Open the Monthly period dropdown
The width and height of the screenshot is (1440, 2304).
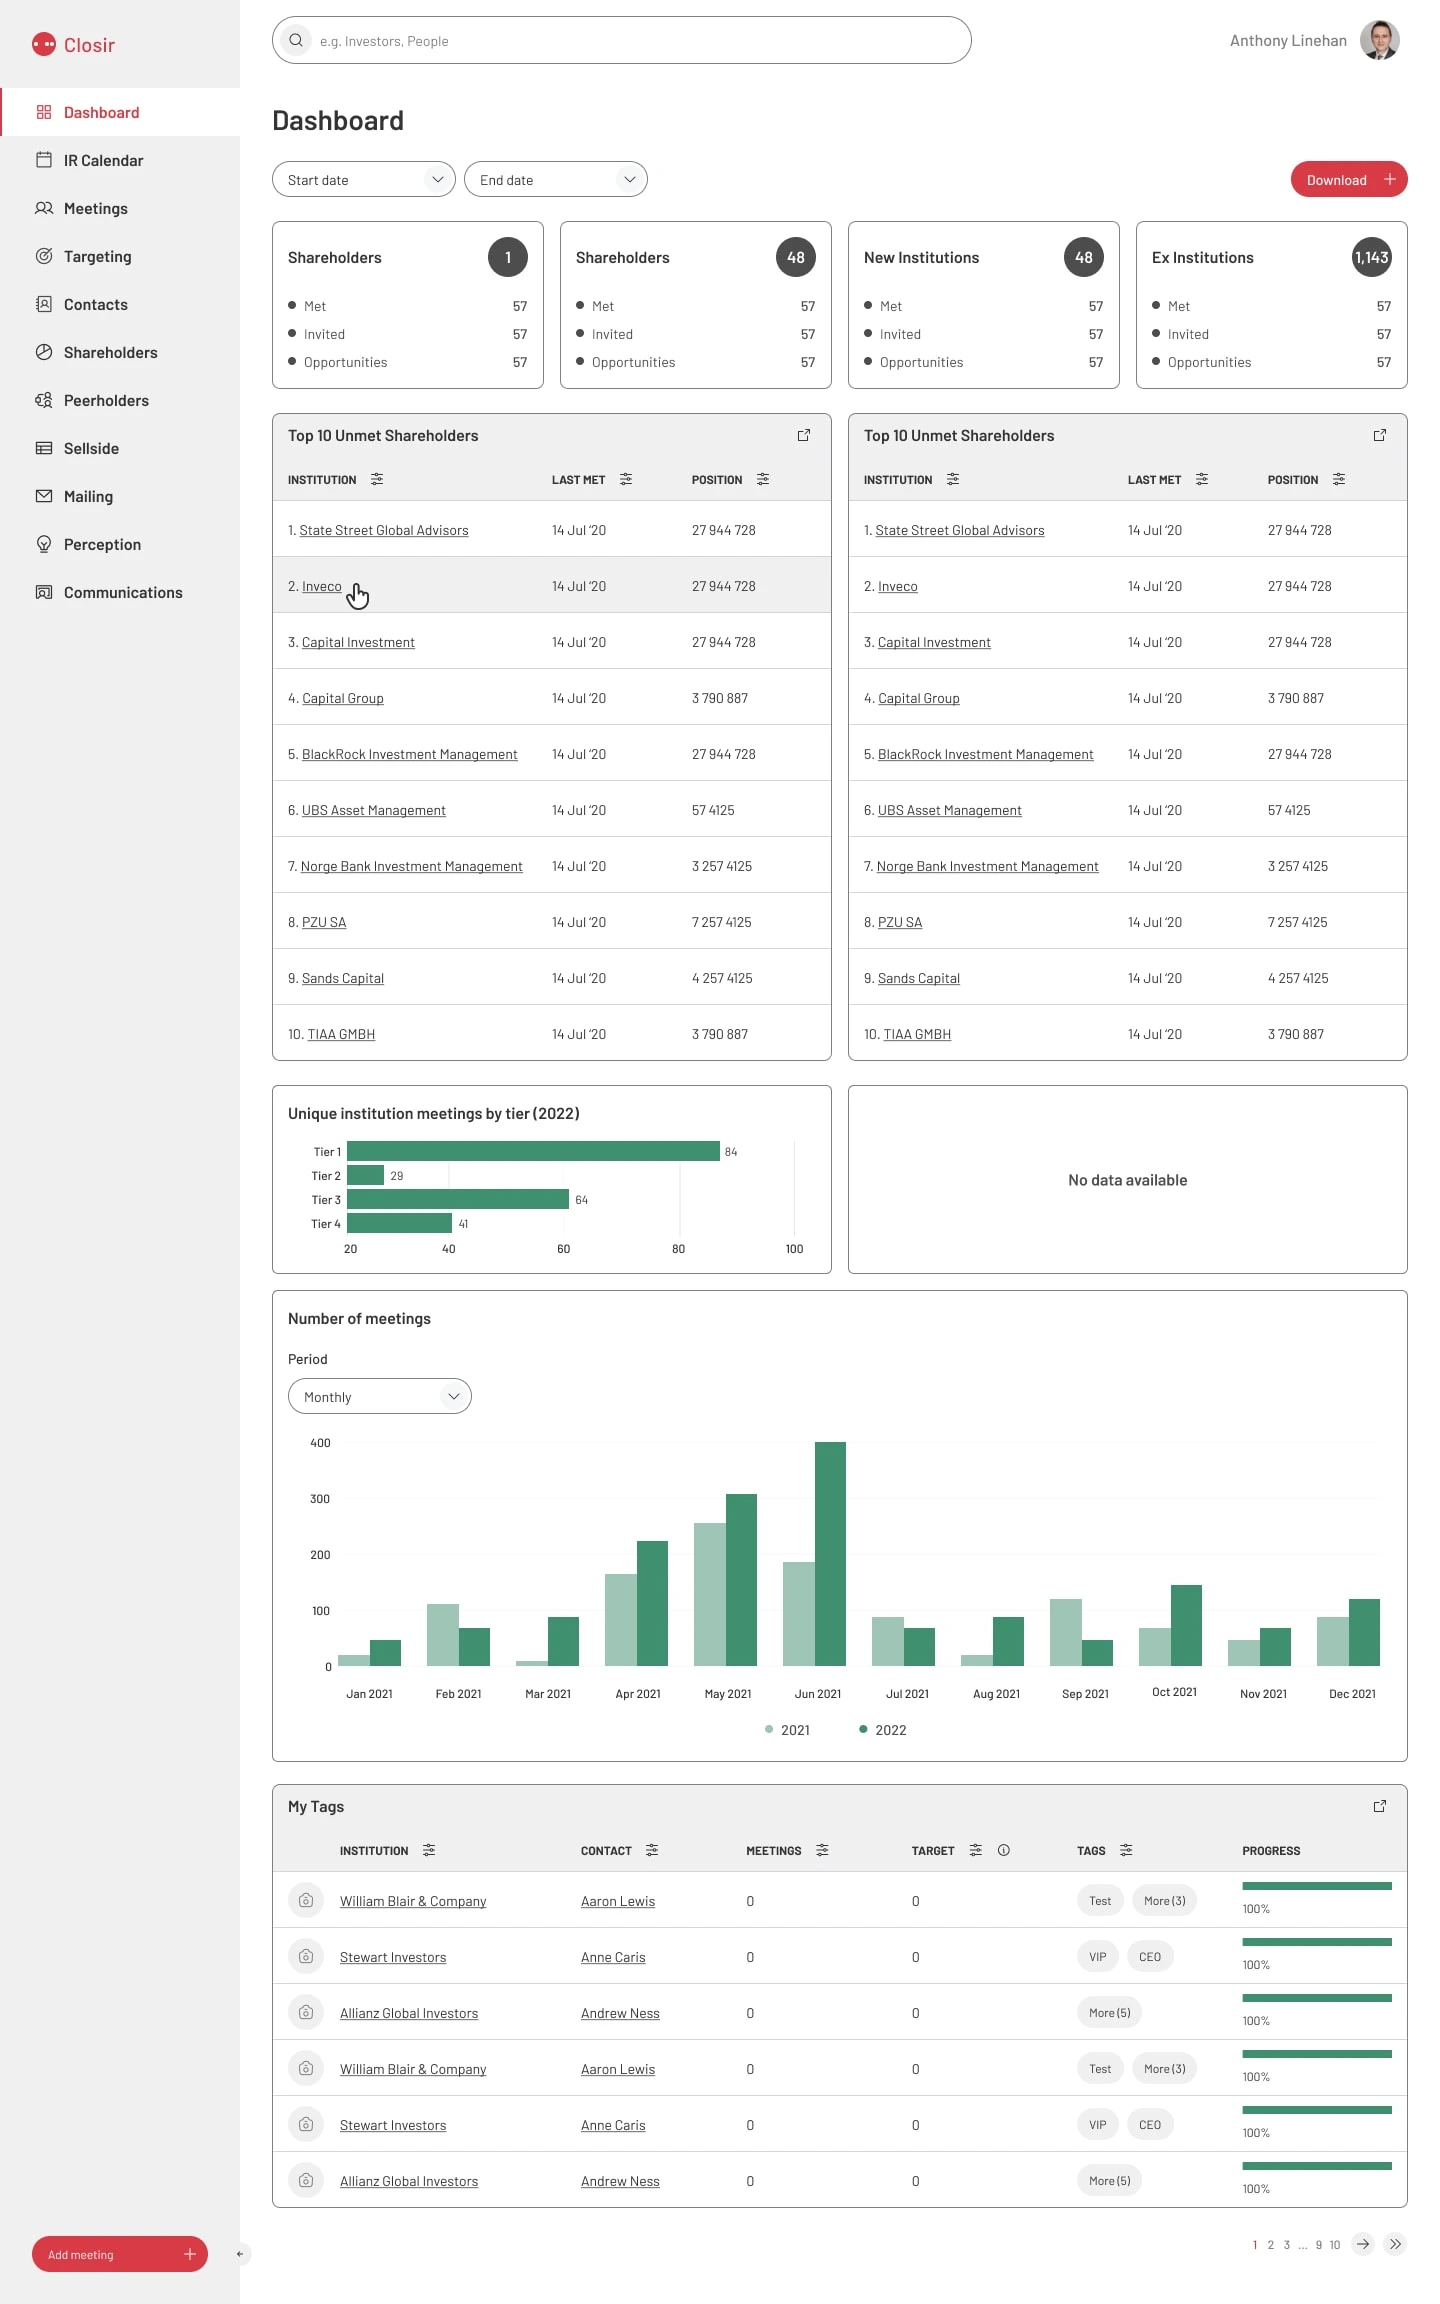click(380, 1396)
